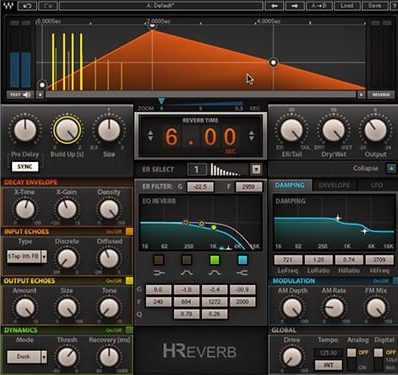
Task: Click the Pre Delay knob
Action: 25,130
